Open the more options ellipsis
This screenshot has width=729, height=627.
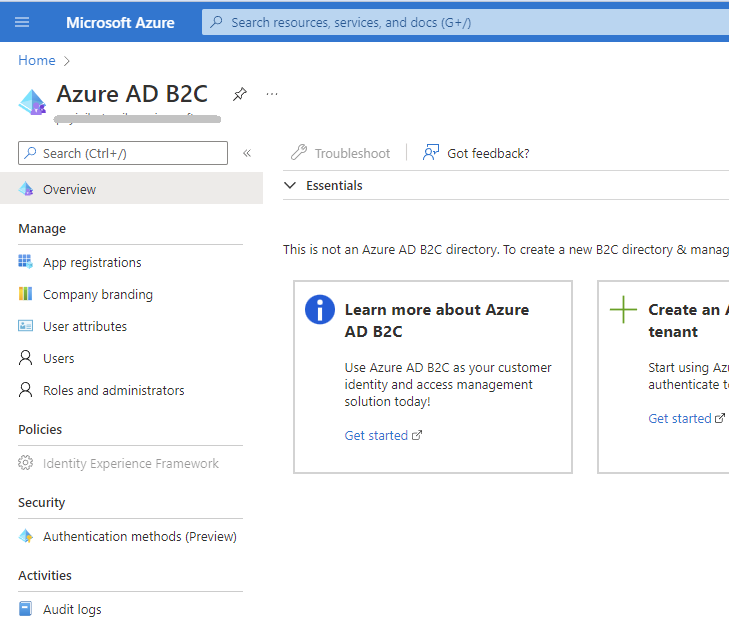pyautogui.click(x=272, y=94)
